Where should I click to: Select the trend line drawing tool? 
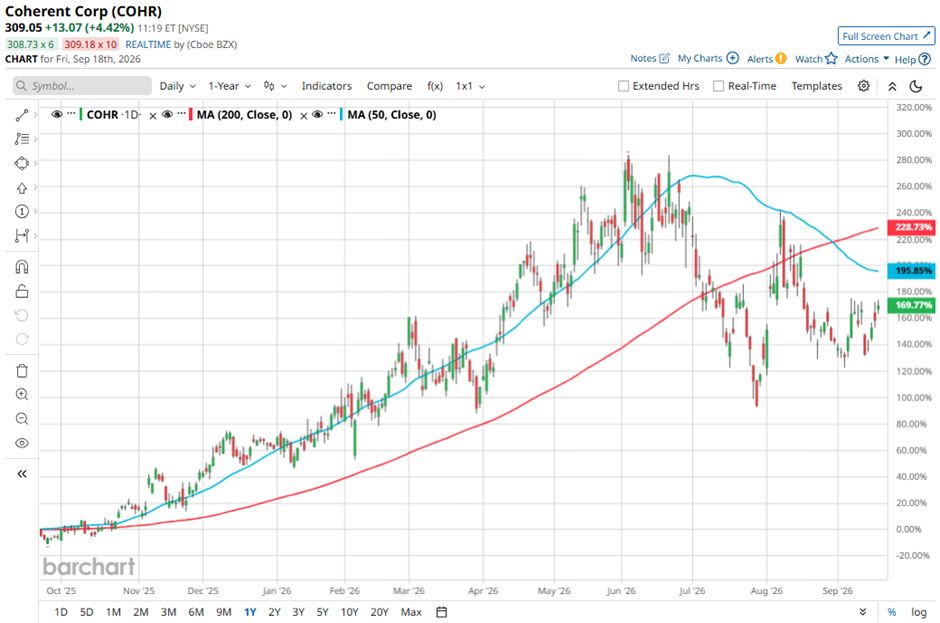click(22, 115)
